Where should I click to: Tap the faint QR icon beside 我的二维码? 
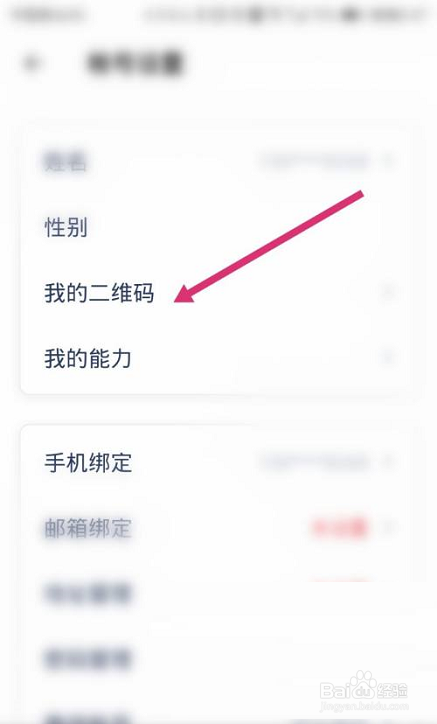pos(357,292)
